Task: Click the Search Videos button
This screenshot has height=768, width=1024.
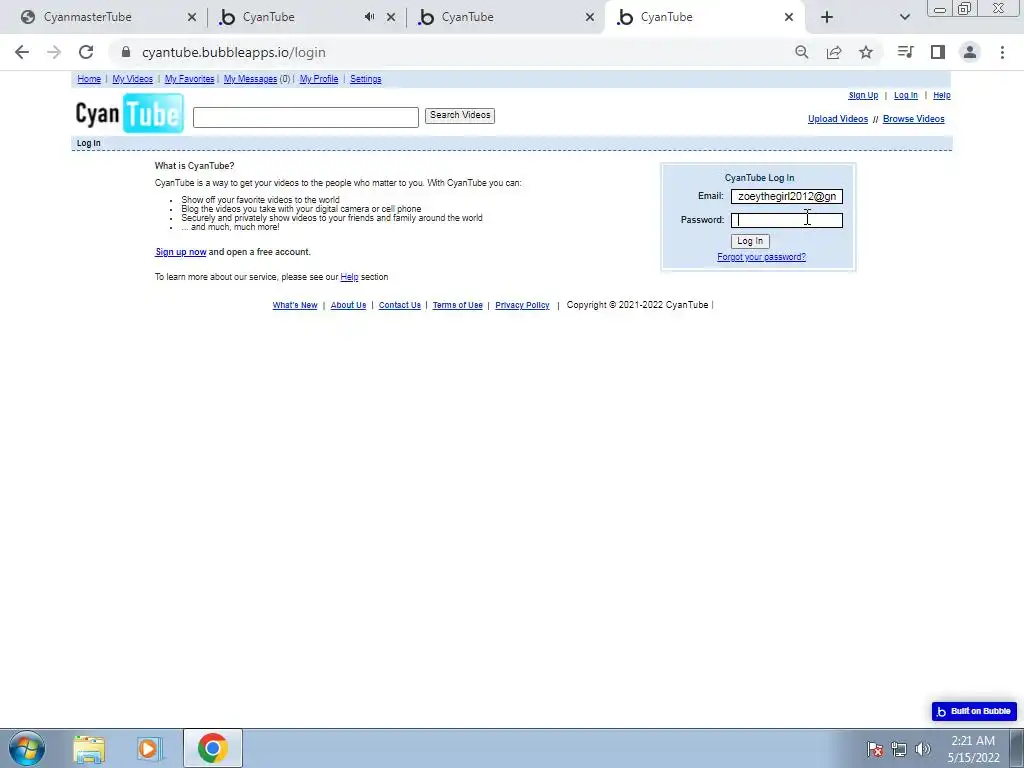Action: (x=460, y=116)
